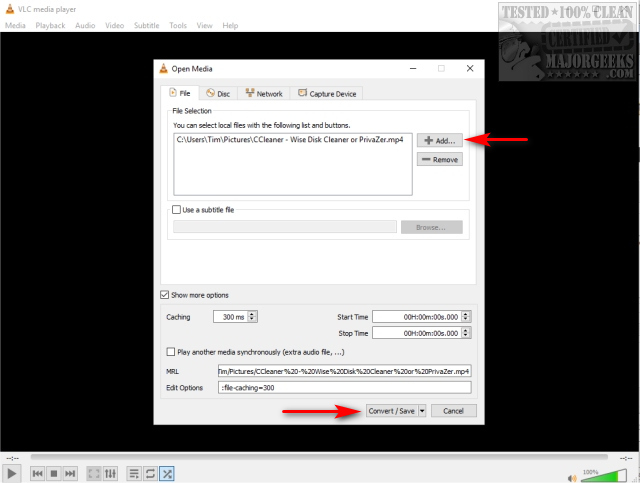
Task: Decrease Start Time with down arrow
Action: (x=466, y=320)
